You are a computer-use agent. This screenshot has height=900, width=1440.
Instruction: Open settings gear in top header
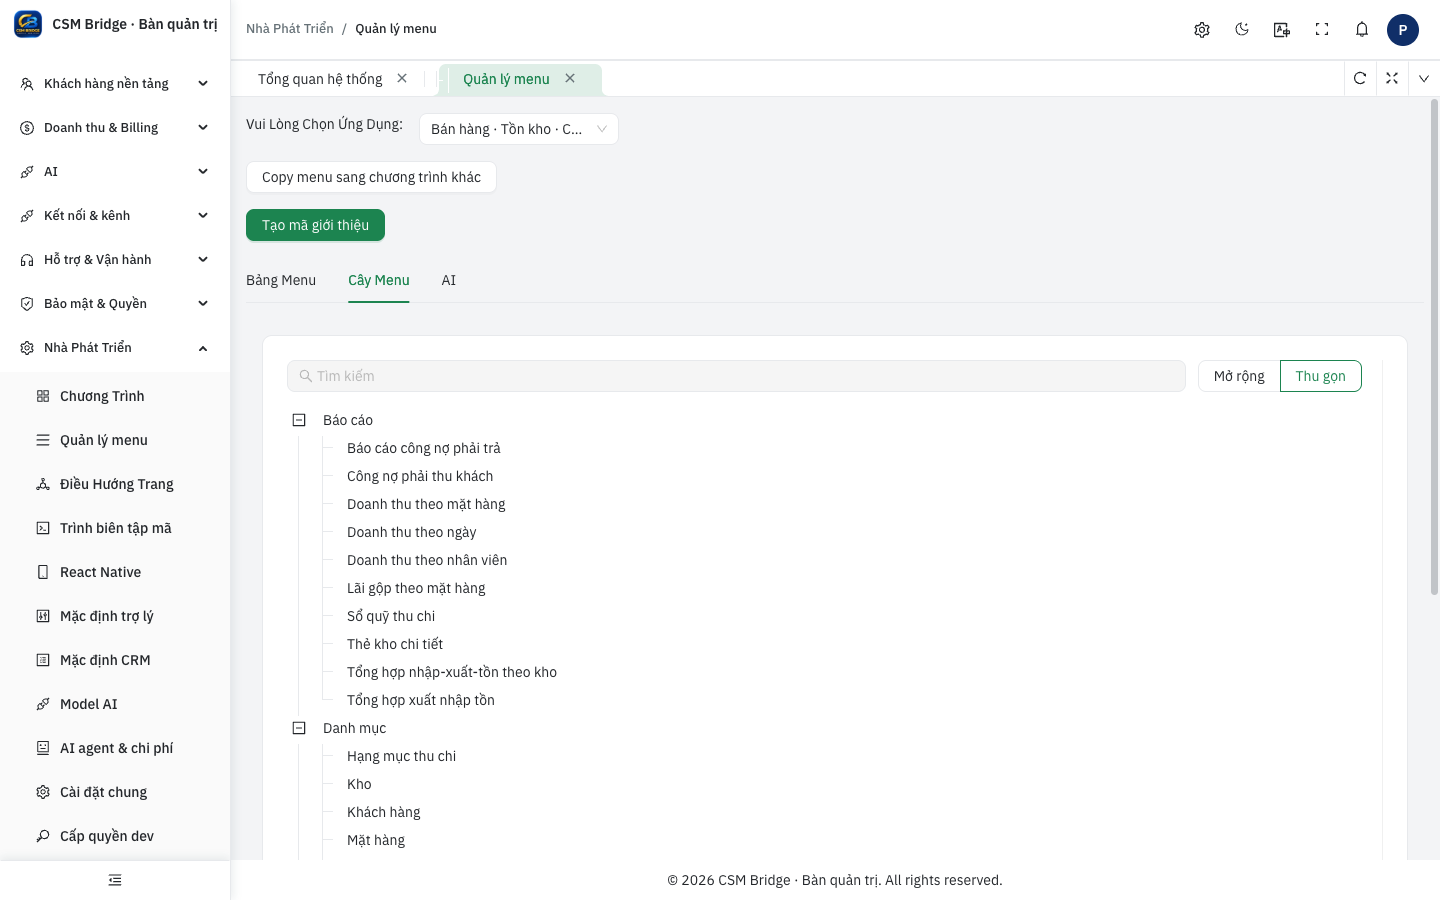1202,30
